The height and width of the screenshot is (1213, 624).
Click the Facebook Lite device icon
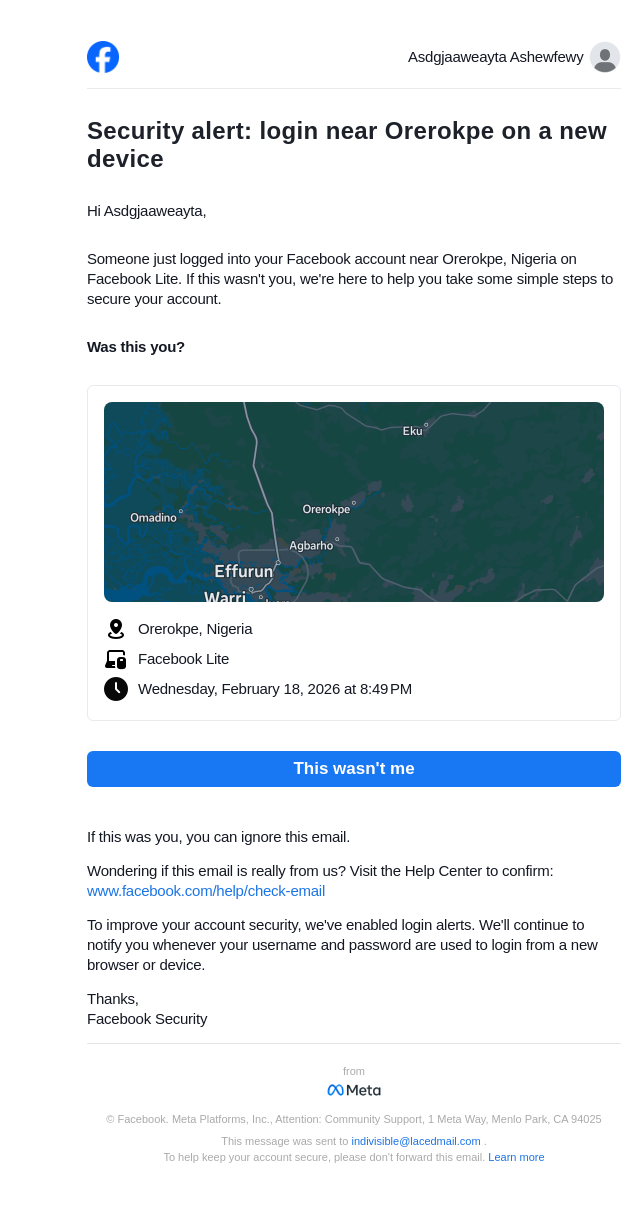tap(116, 659)
